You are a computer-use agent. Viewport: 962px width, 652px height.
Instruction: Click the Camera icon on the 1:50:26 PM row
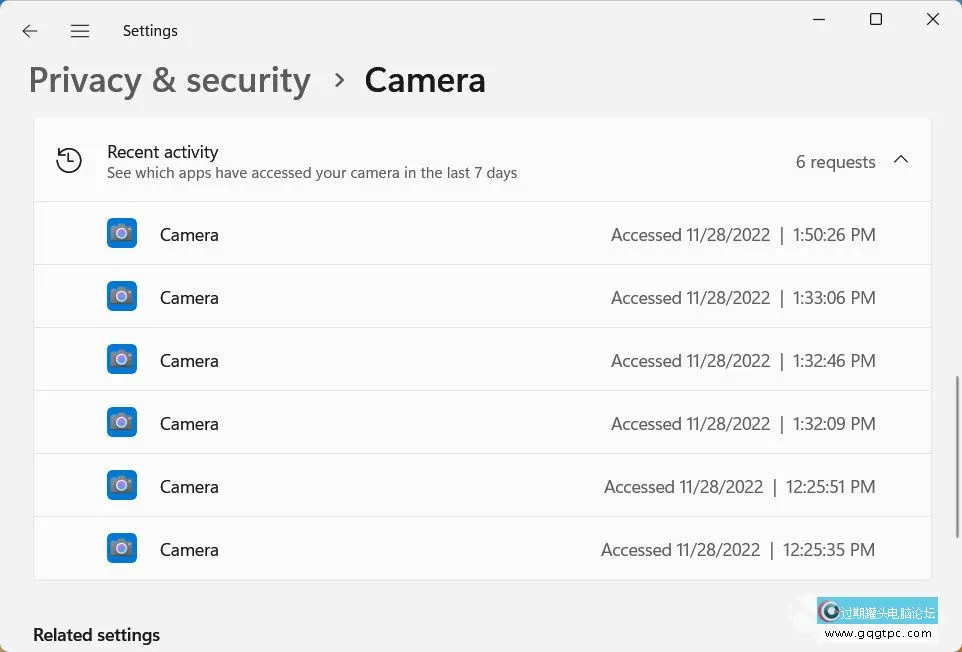pyautogui.click(x=121, y=233)
